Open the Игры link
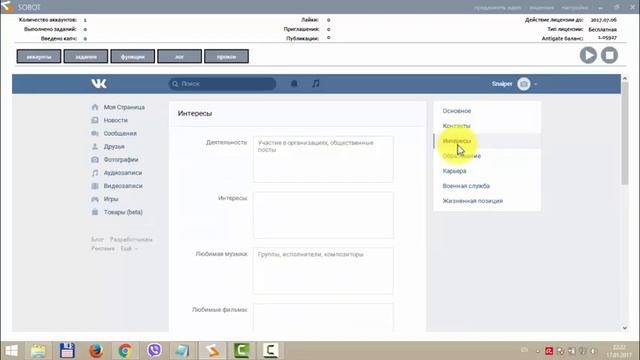 [111, 199]
